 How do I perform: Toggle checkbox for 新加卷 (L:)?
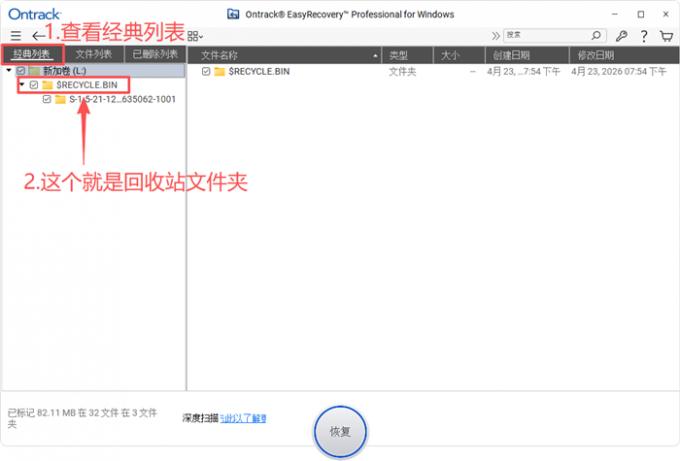[x=21, y=71]
